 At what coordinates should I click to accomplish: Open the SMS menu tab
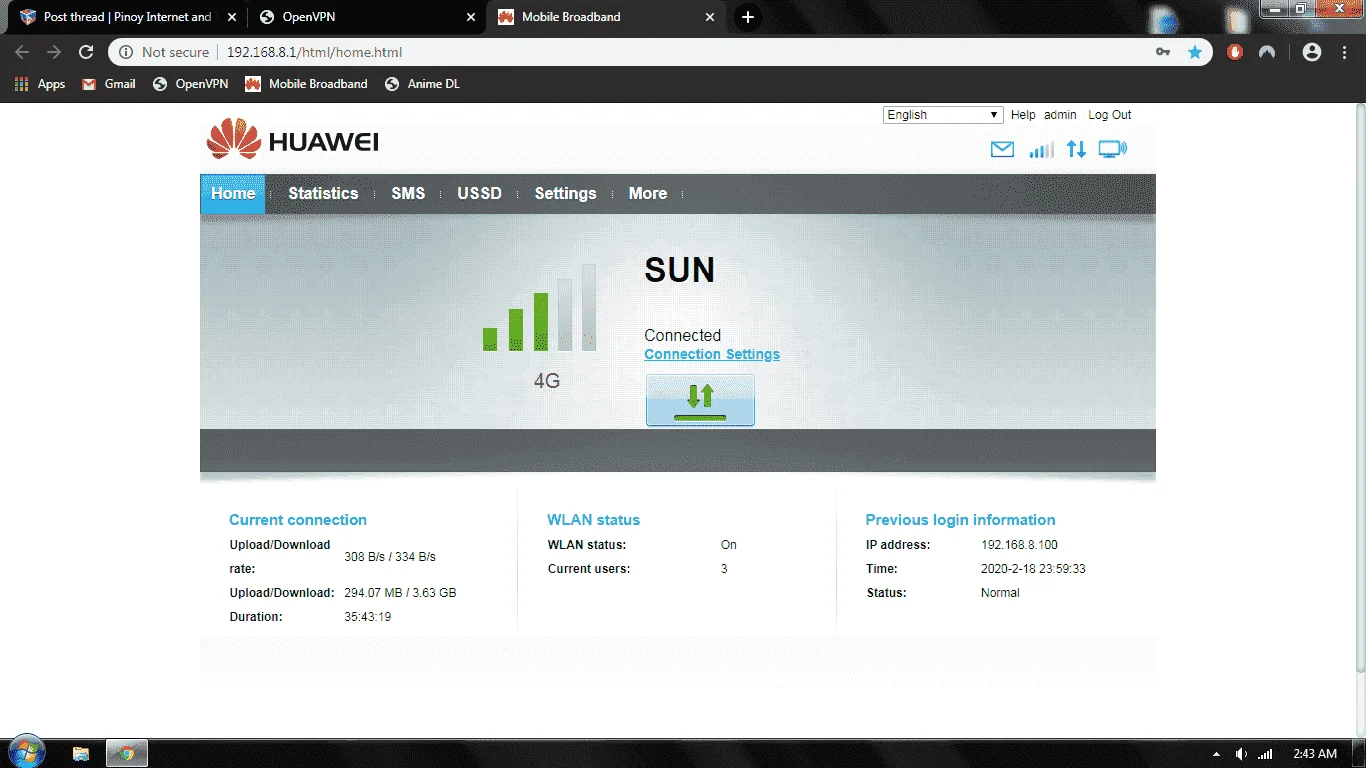(x=408, y=194)
